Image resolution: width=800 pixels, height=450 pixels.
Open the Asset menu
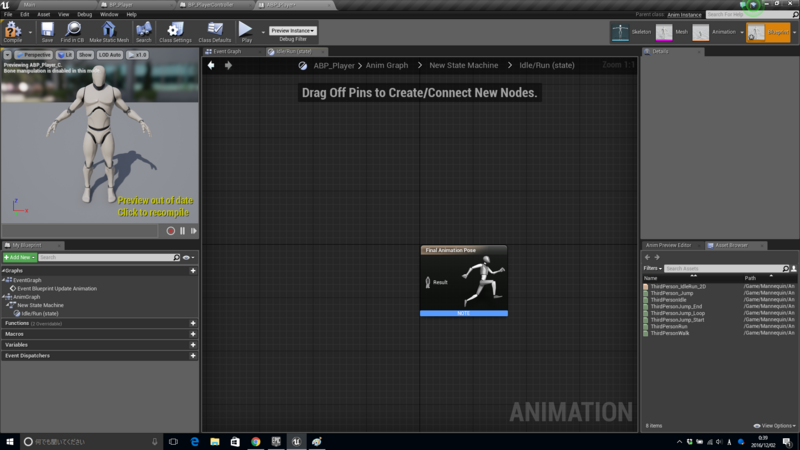[x=43, y=14]
